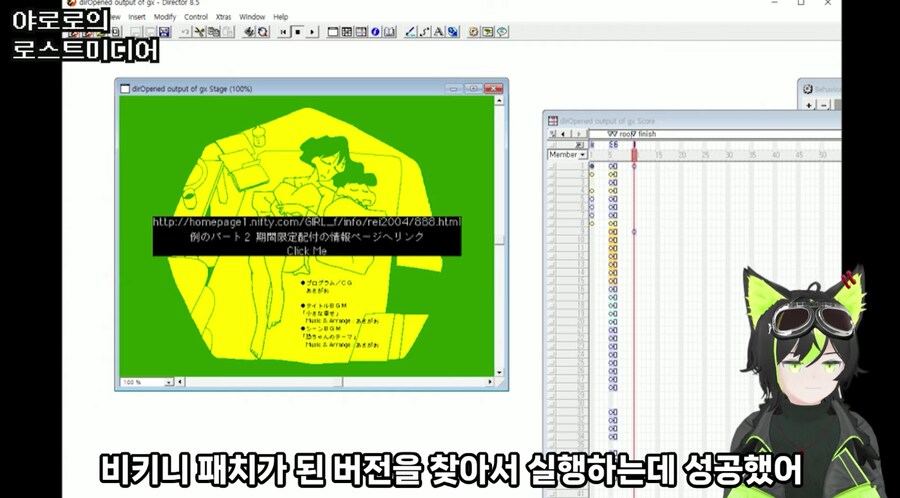The height and width of the screenshot is (498, 900).
Task: Open the Paint window icon
Action: pos(411,32)
